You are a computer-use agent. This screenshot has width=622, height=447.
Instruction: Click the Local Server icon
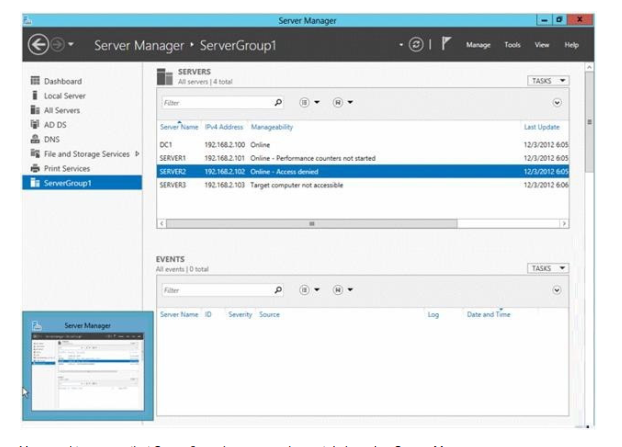click(35, 96)
